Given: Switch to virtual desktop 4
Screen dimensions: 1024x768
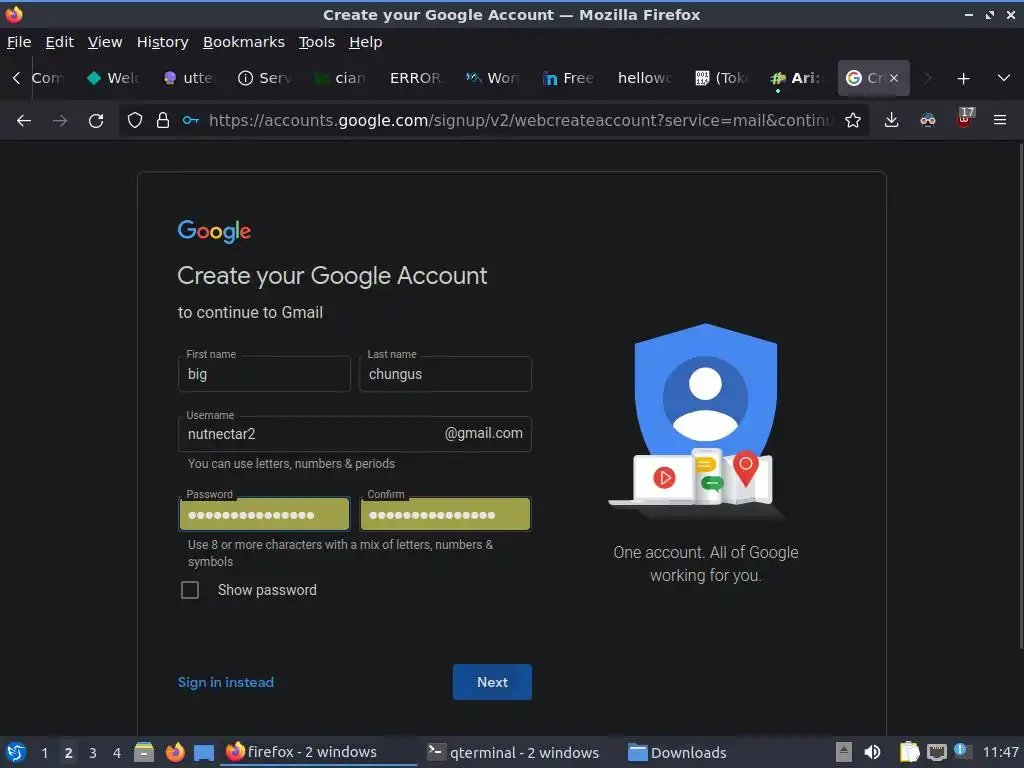Looking at the screenshot, I should 117,752.
